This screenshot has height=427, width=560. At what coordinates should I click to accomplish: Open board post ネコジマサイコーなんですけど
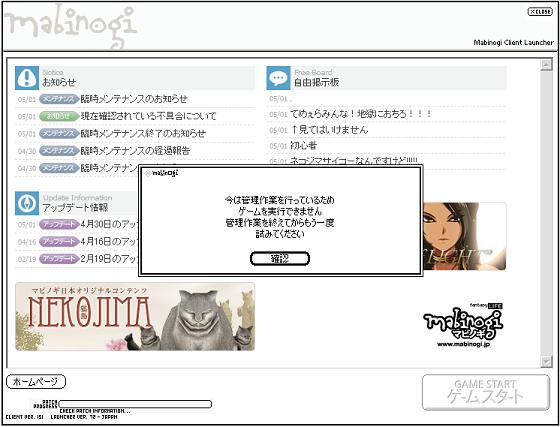(x=354, y=161)
